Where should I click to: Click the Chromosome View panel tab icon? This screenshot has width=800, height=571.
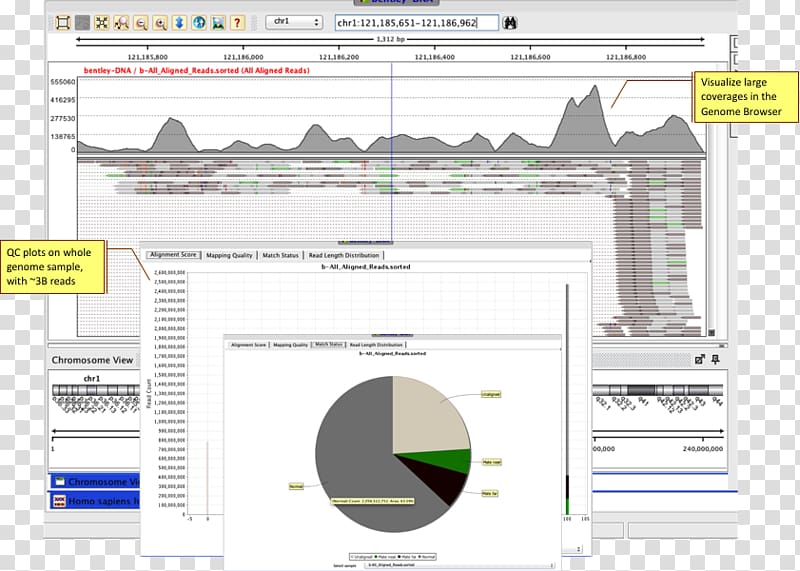[x=60, y=481]
